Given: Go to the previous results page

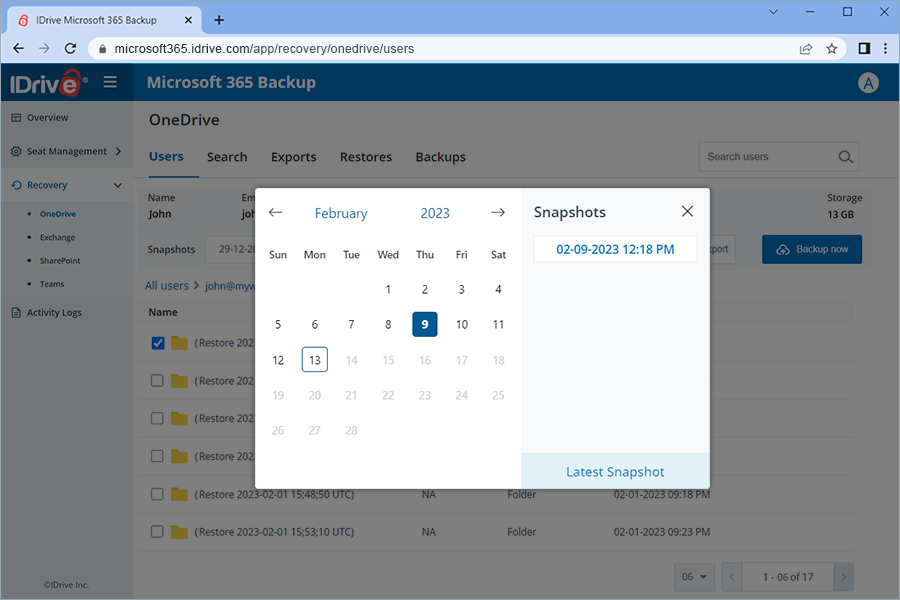Looking at the screenshot, I should [732, 576].
